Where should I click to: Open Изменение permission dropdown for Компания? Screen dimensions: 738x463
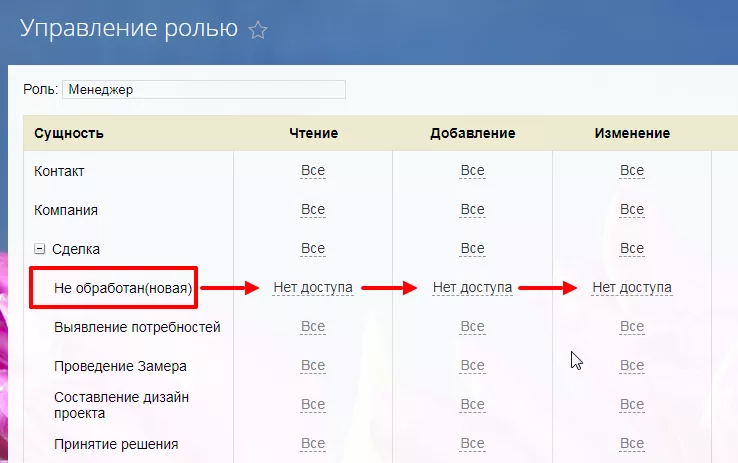(632, 209)
